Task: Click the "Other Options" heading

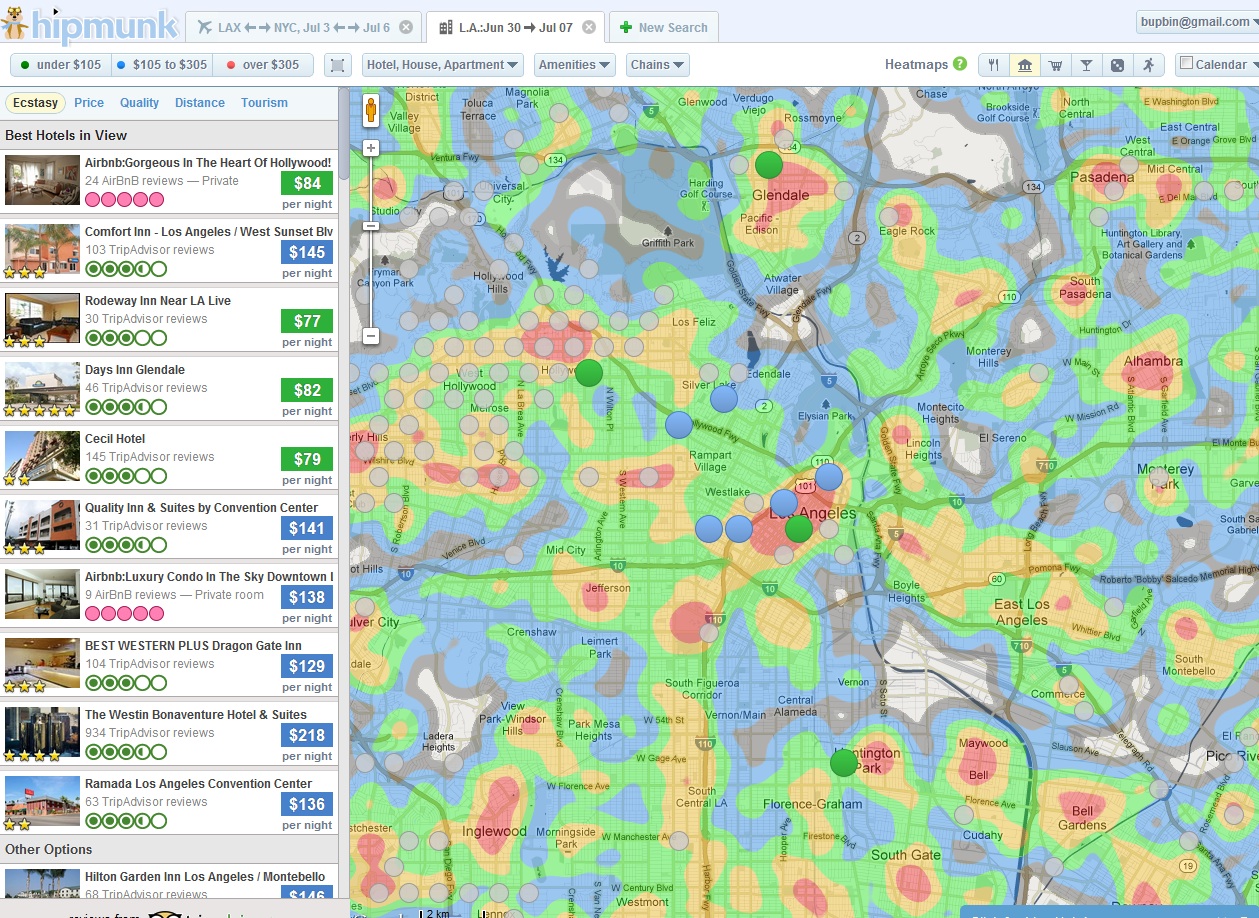Action: (49, 849)
